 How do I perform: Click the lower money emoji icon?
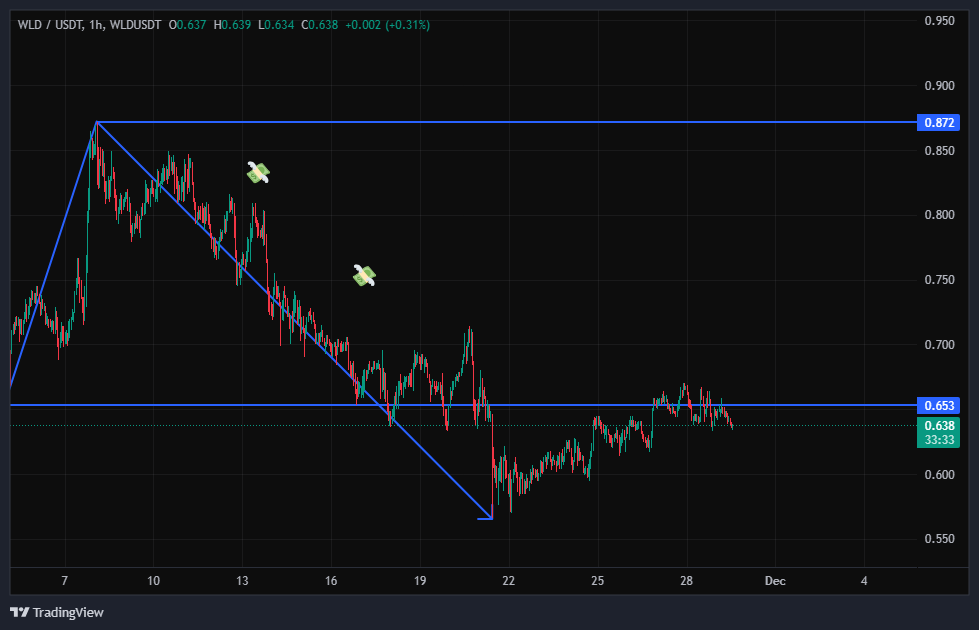364,275
